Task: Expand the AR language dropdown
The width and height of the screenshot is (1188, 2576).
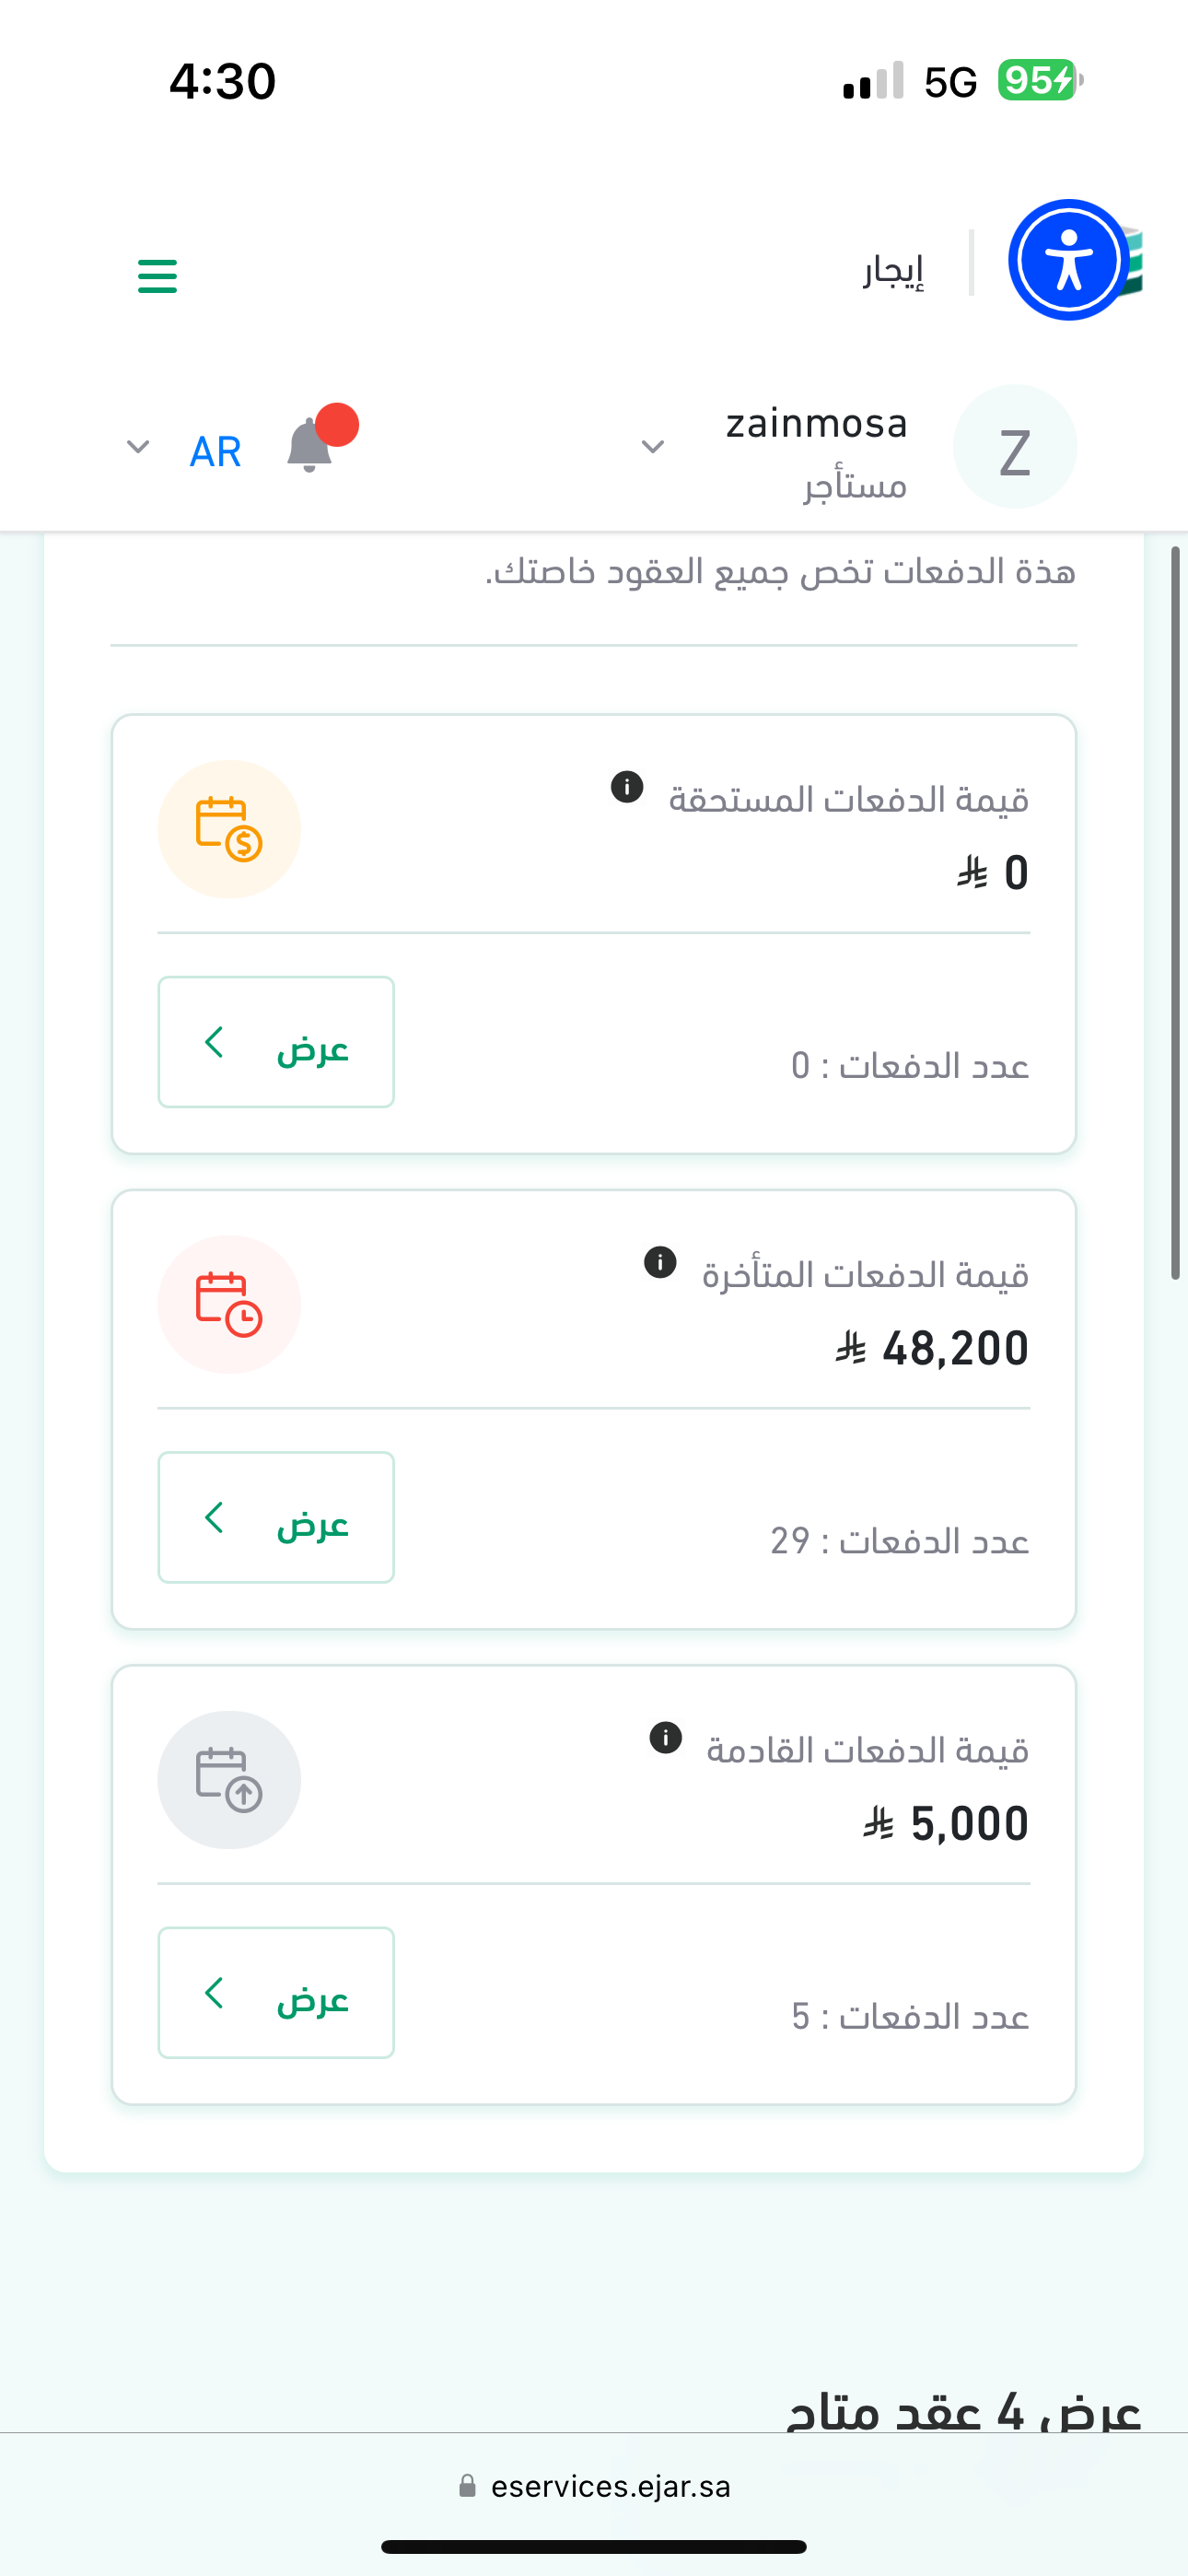Action: [x=138, y=447]
